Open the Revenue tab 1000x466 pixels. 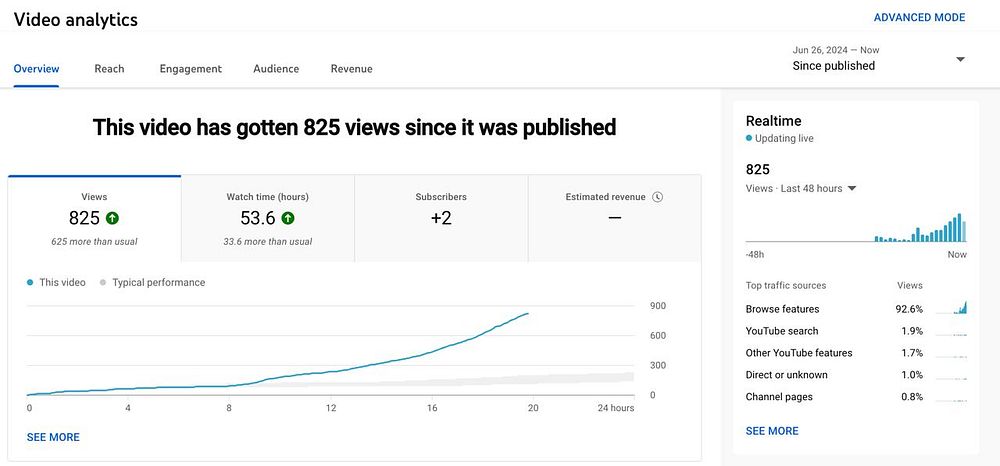351,69
